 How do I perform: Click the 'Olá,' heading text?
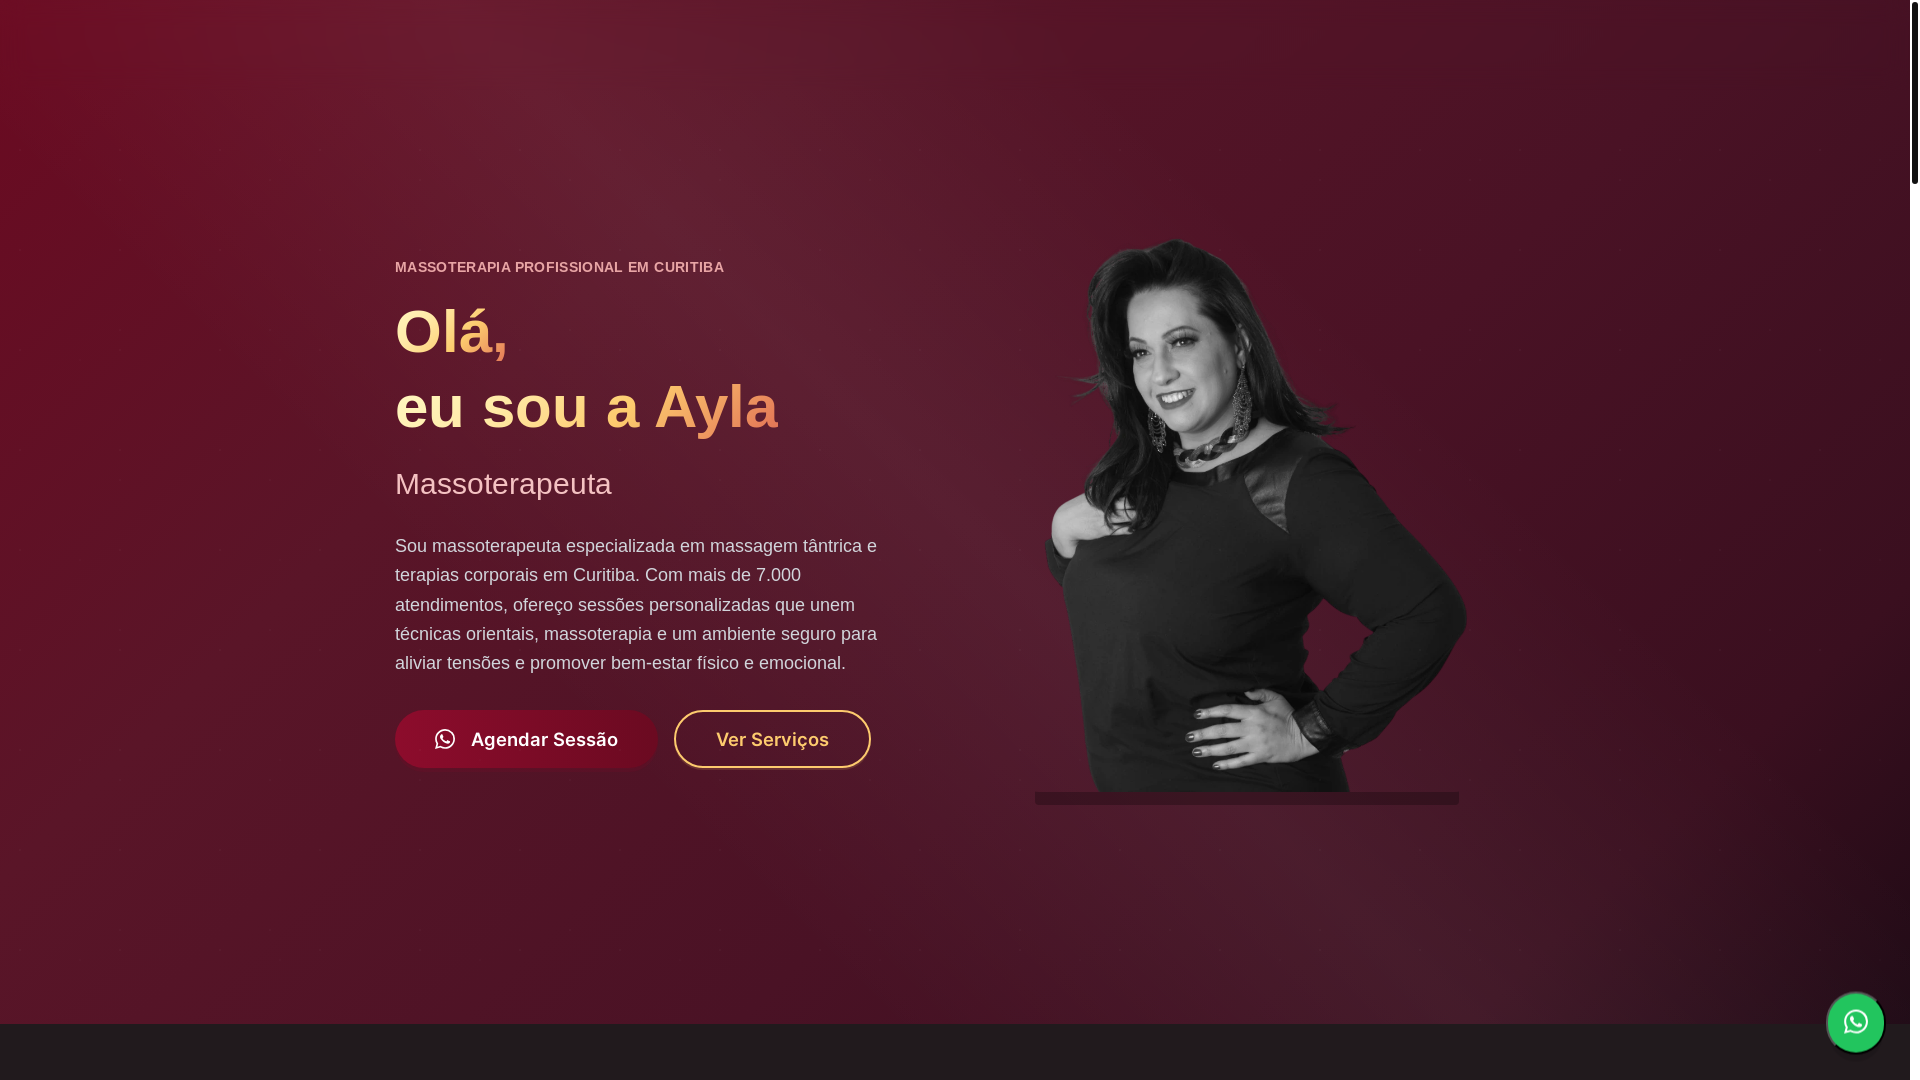[x=451, y=331]
